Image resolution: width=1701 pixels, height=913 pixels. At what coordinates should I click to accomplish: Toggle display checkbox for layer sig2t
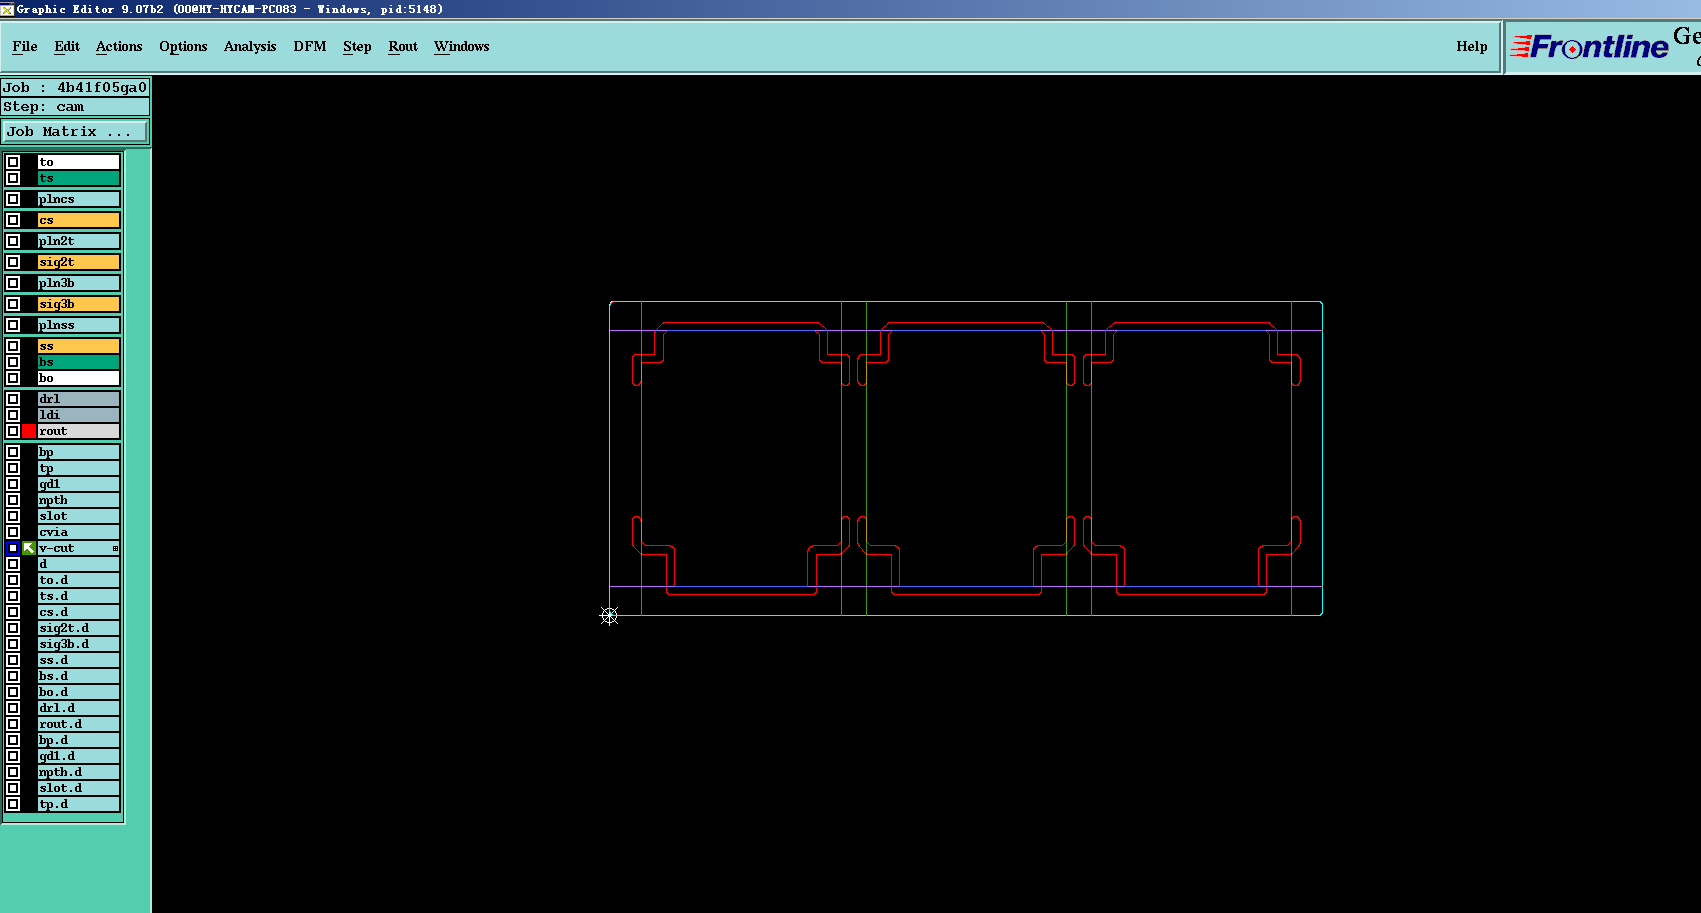coord(13,262)
